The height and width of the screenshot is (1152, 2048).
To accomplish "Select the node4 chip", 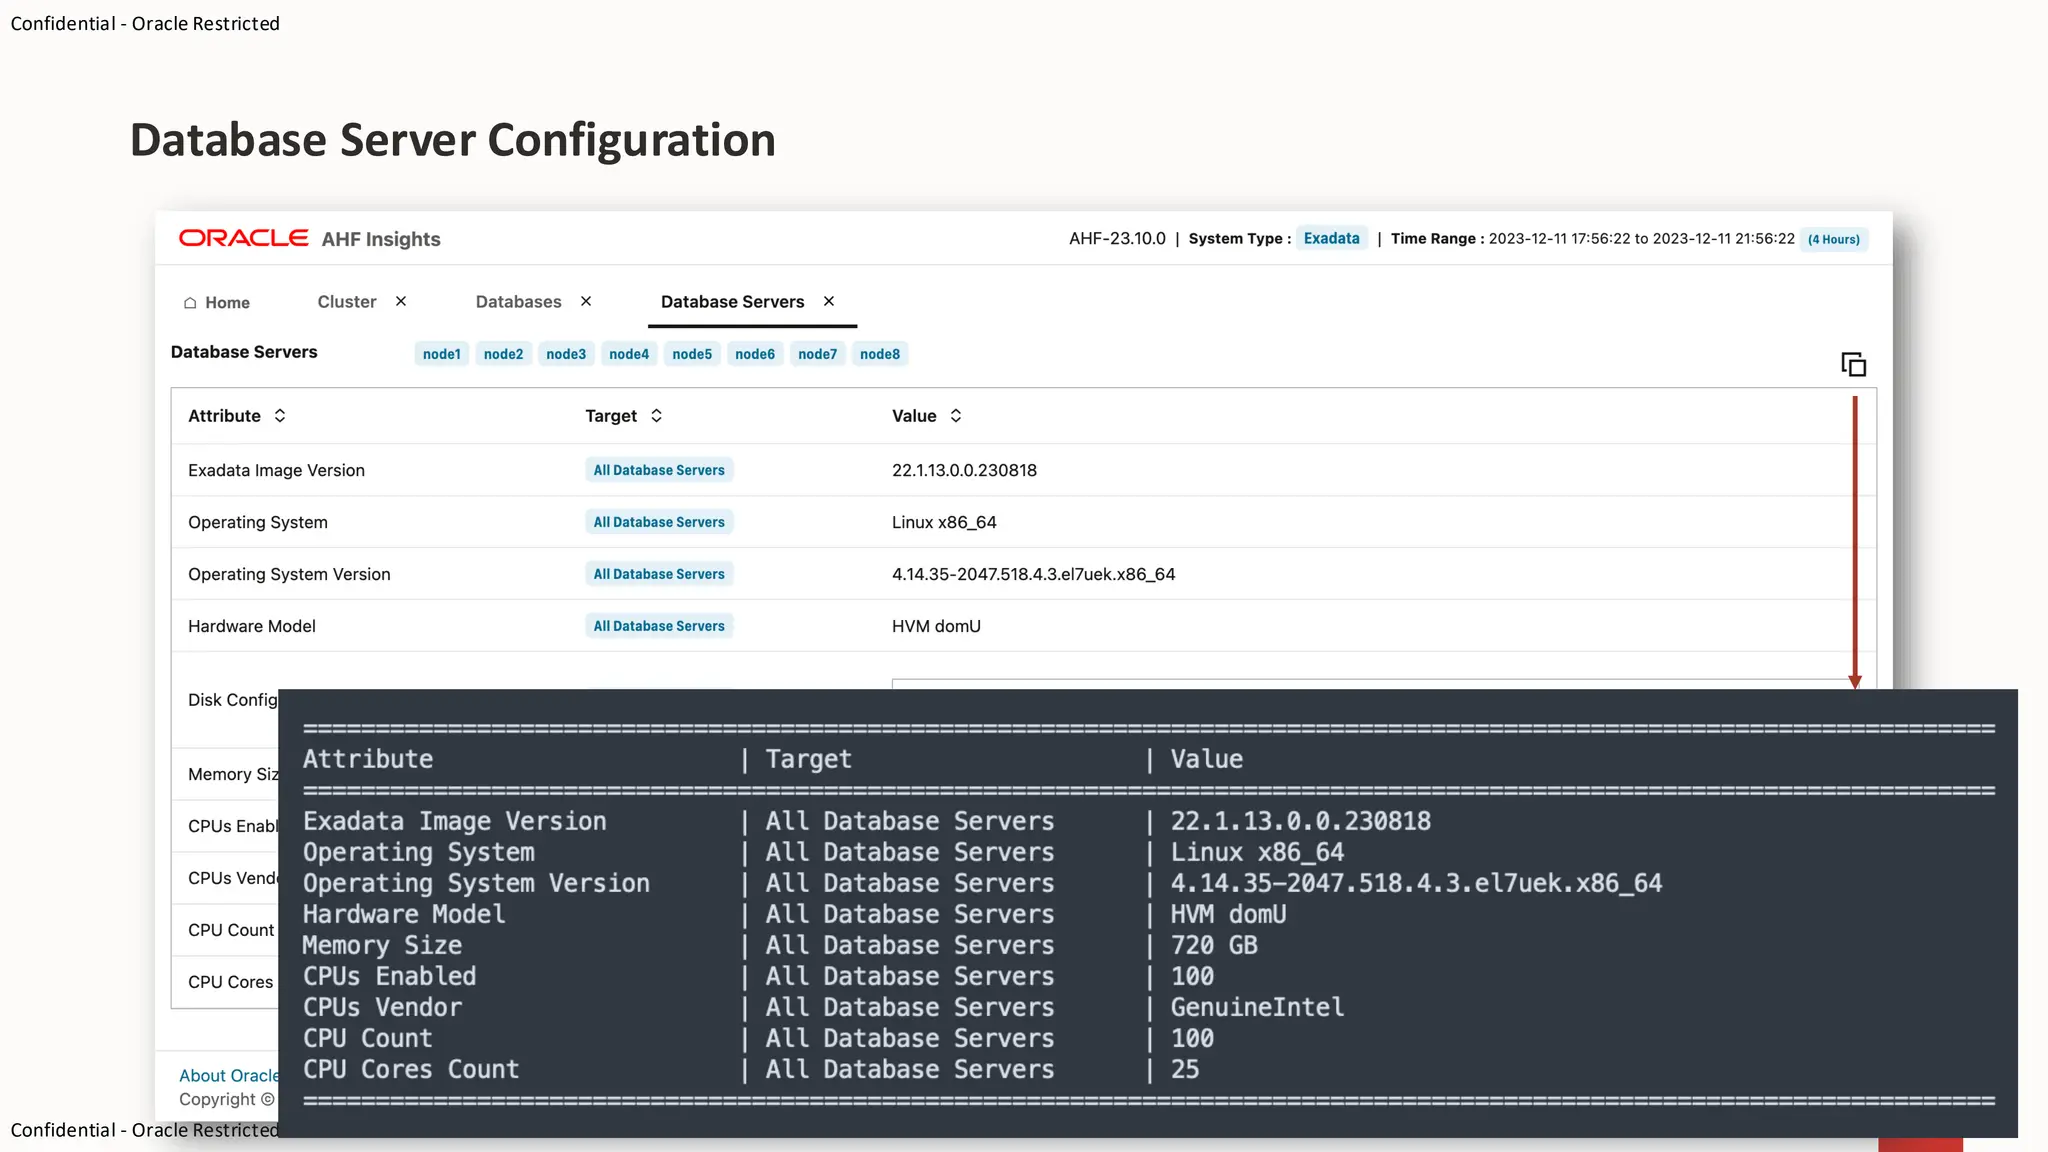I will [629, 354].
